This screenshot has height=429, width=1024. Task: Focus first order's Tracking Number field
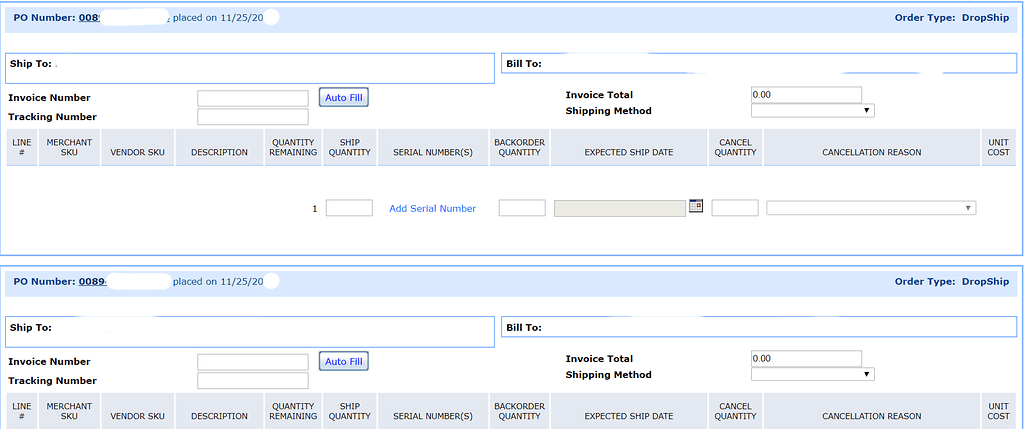(x=252, y=117)
